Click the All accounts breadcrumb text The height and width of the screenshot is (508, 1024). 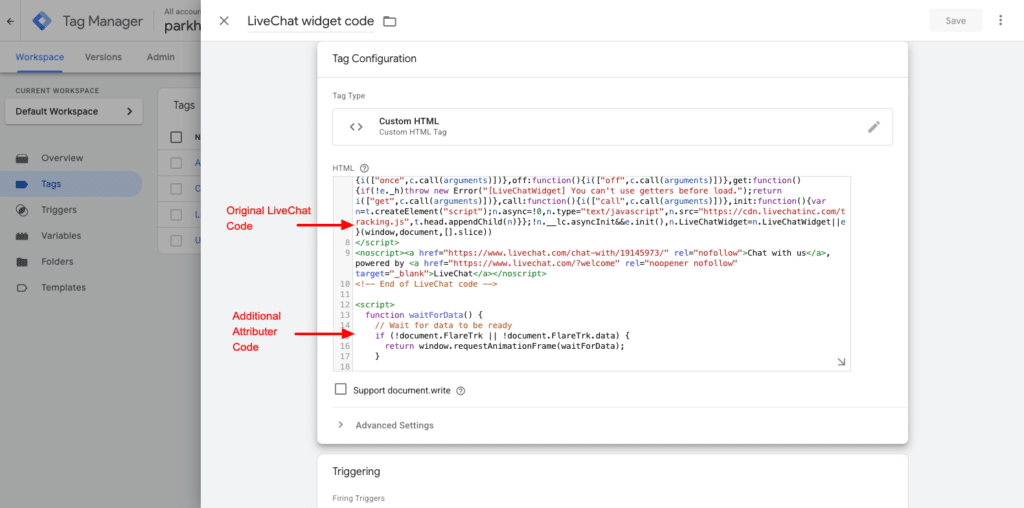(x=182, y=11)
